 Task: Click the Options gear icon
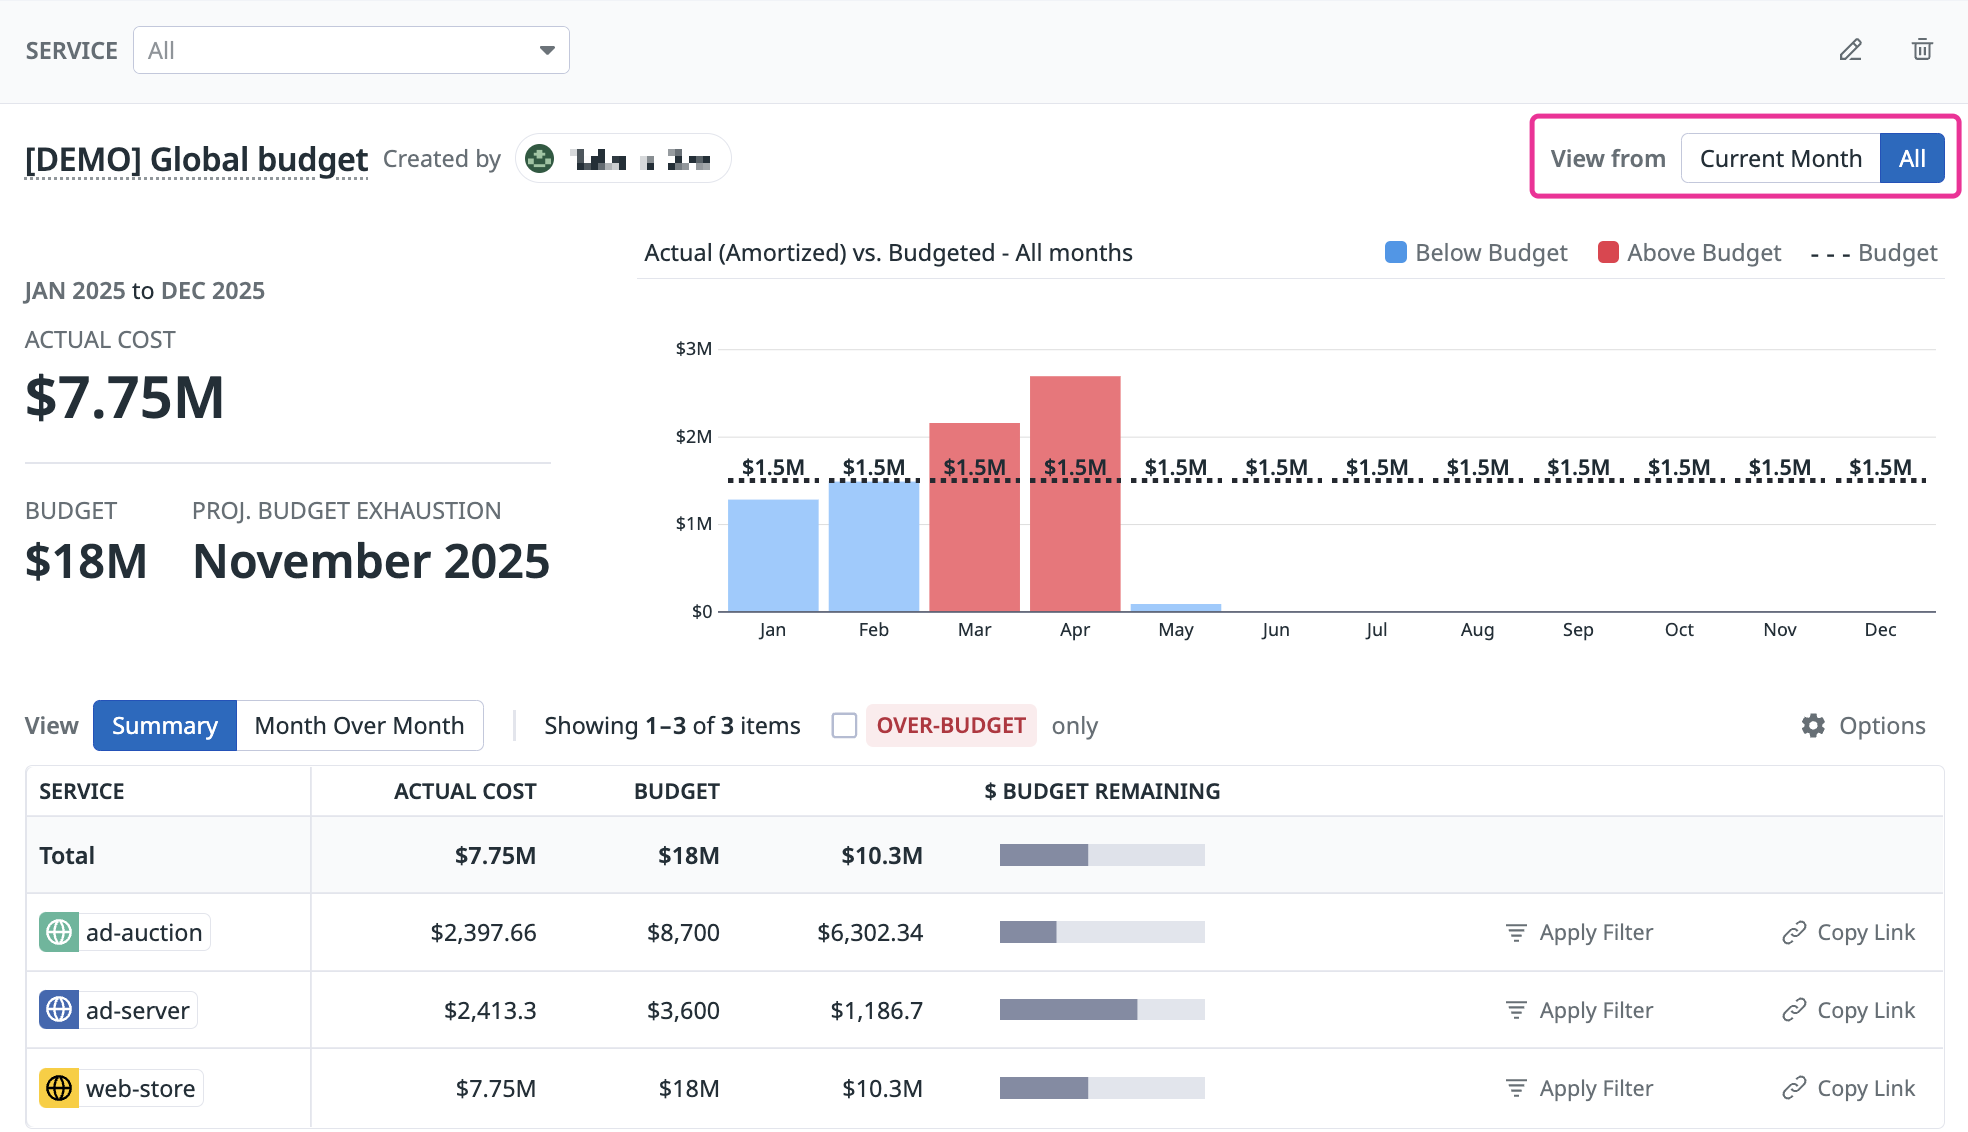[x=1813, y=726]
